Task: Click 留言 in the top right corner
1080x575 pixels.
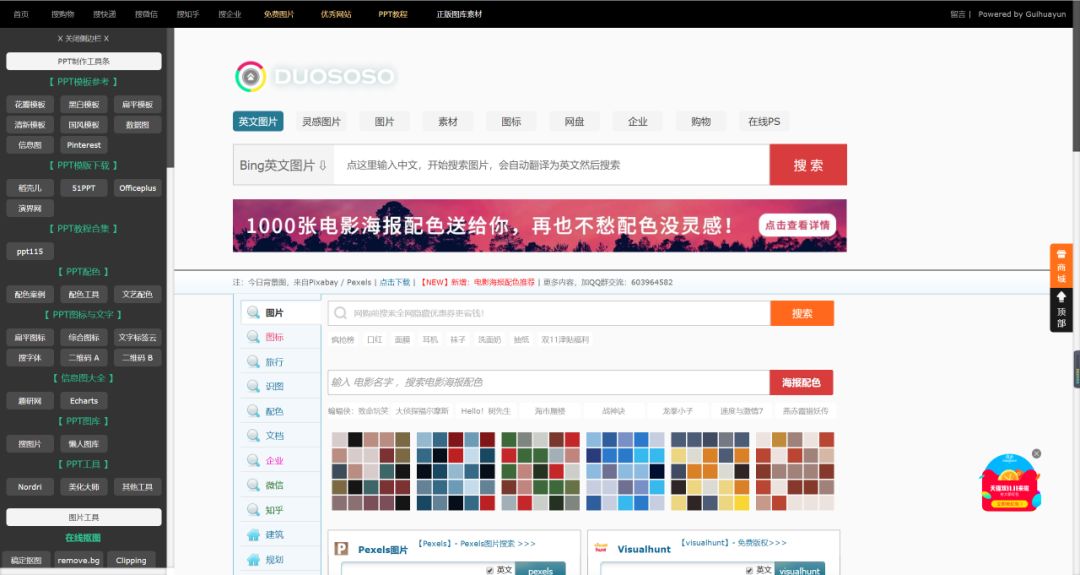Action: click(x=957, y=14)
